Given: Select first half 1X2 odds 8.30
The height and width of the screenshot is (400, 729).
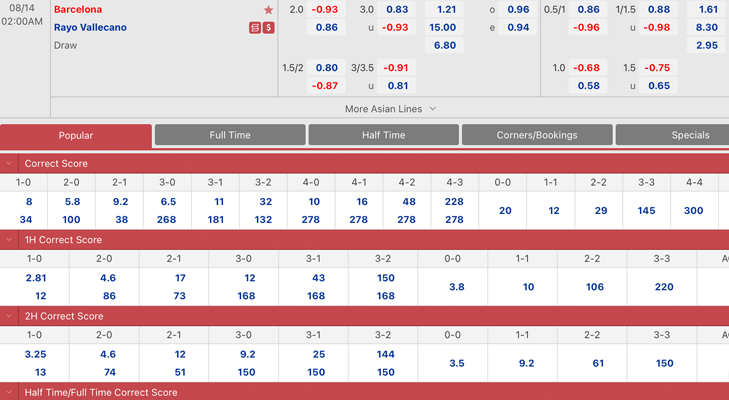Looking at the screenshot, I should click(x=706, y=27).
